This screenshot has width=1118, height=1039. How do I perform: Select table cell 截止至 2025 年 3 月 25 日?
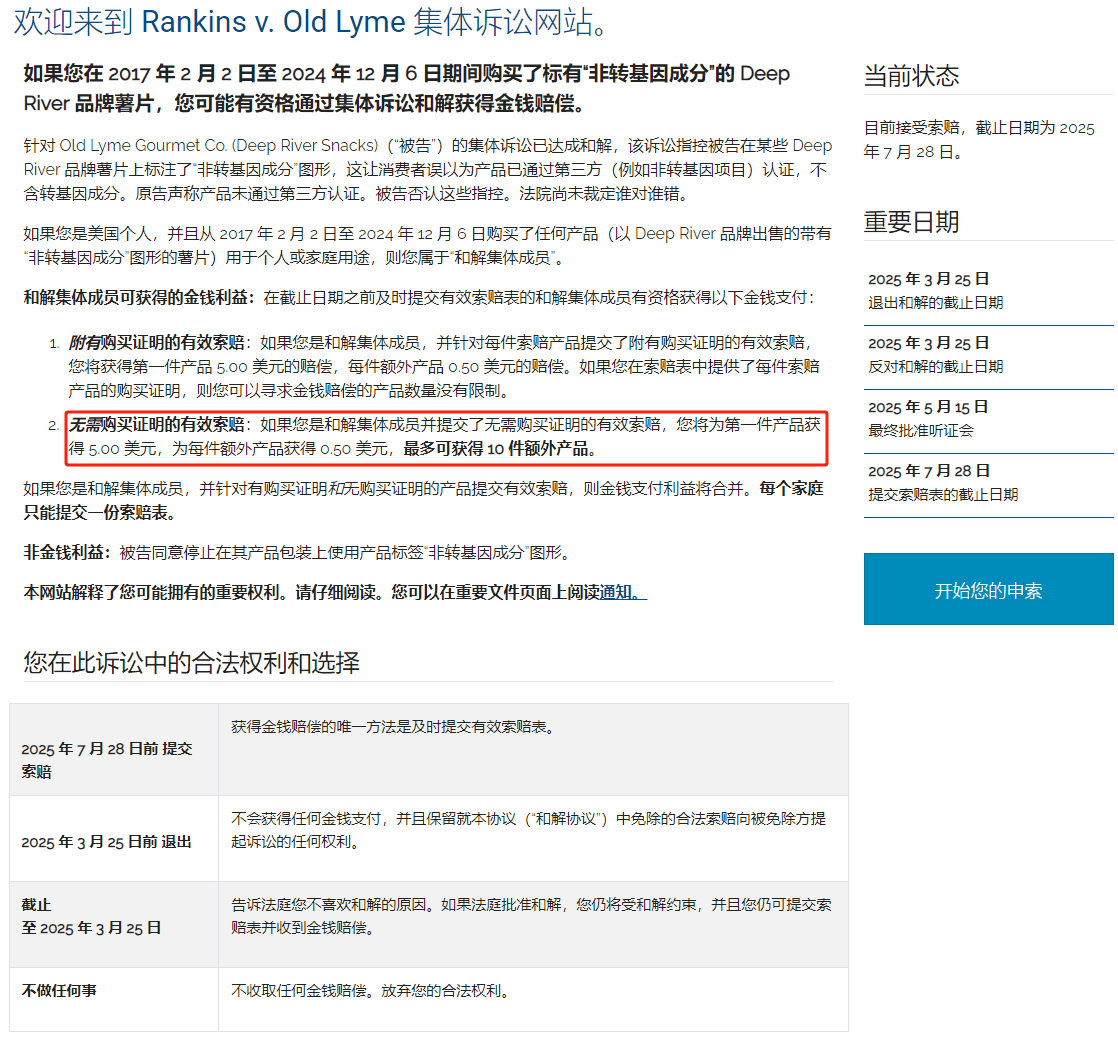(x=114, y=924)
